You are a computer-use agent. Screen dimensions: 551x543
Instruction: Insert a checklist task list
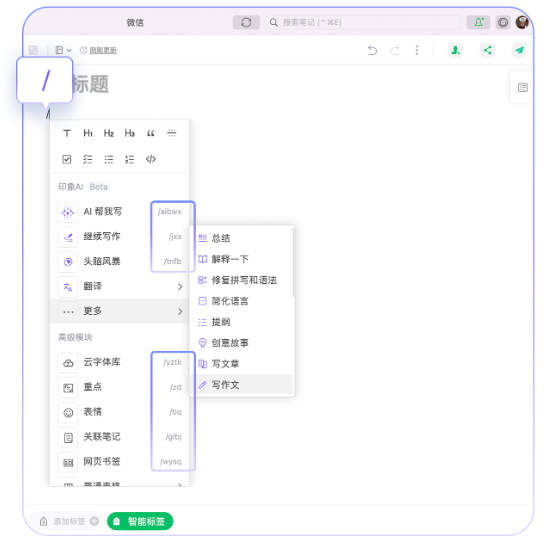[87, 160]
